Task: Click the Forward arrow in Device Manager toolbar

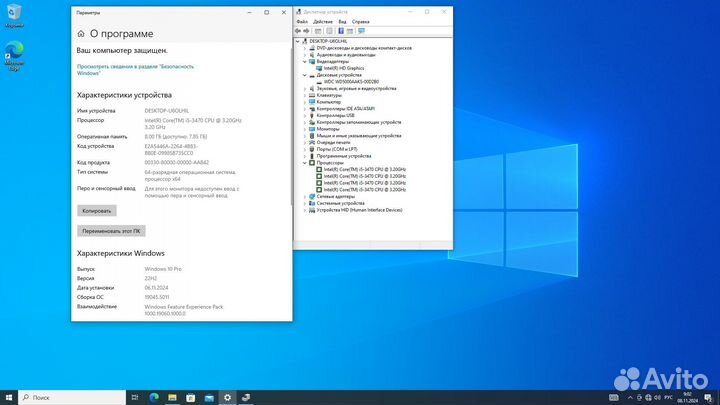Action: [306, 31]
